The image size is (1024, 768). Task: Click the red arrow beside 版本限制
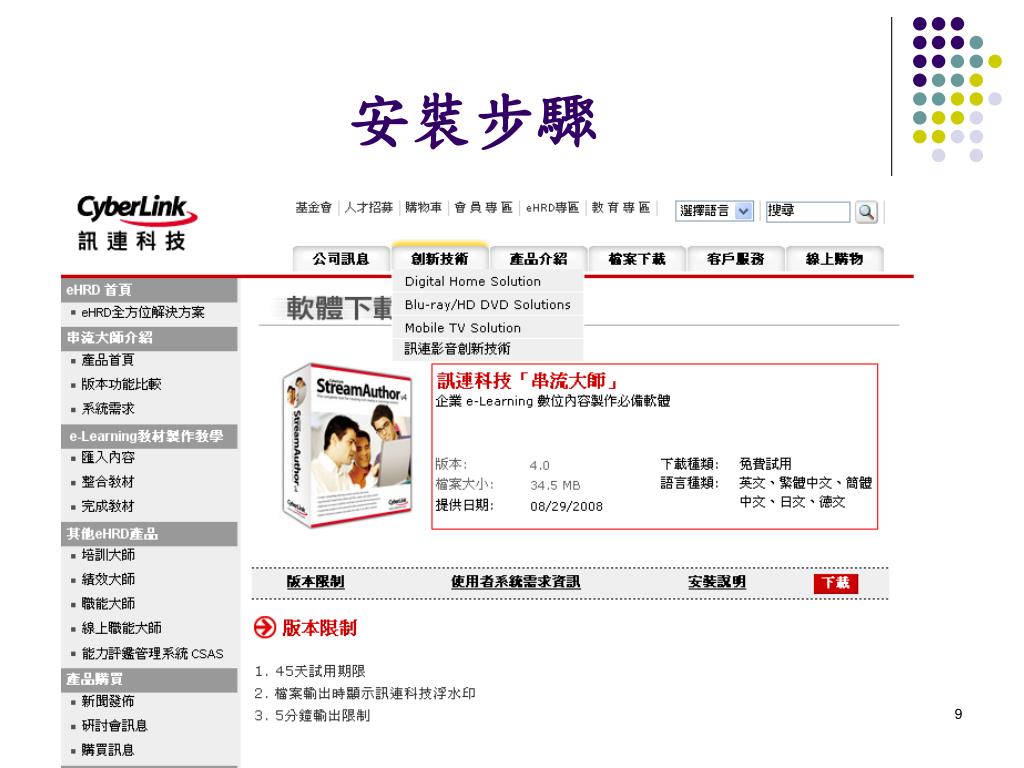[264, 627]
